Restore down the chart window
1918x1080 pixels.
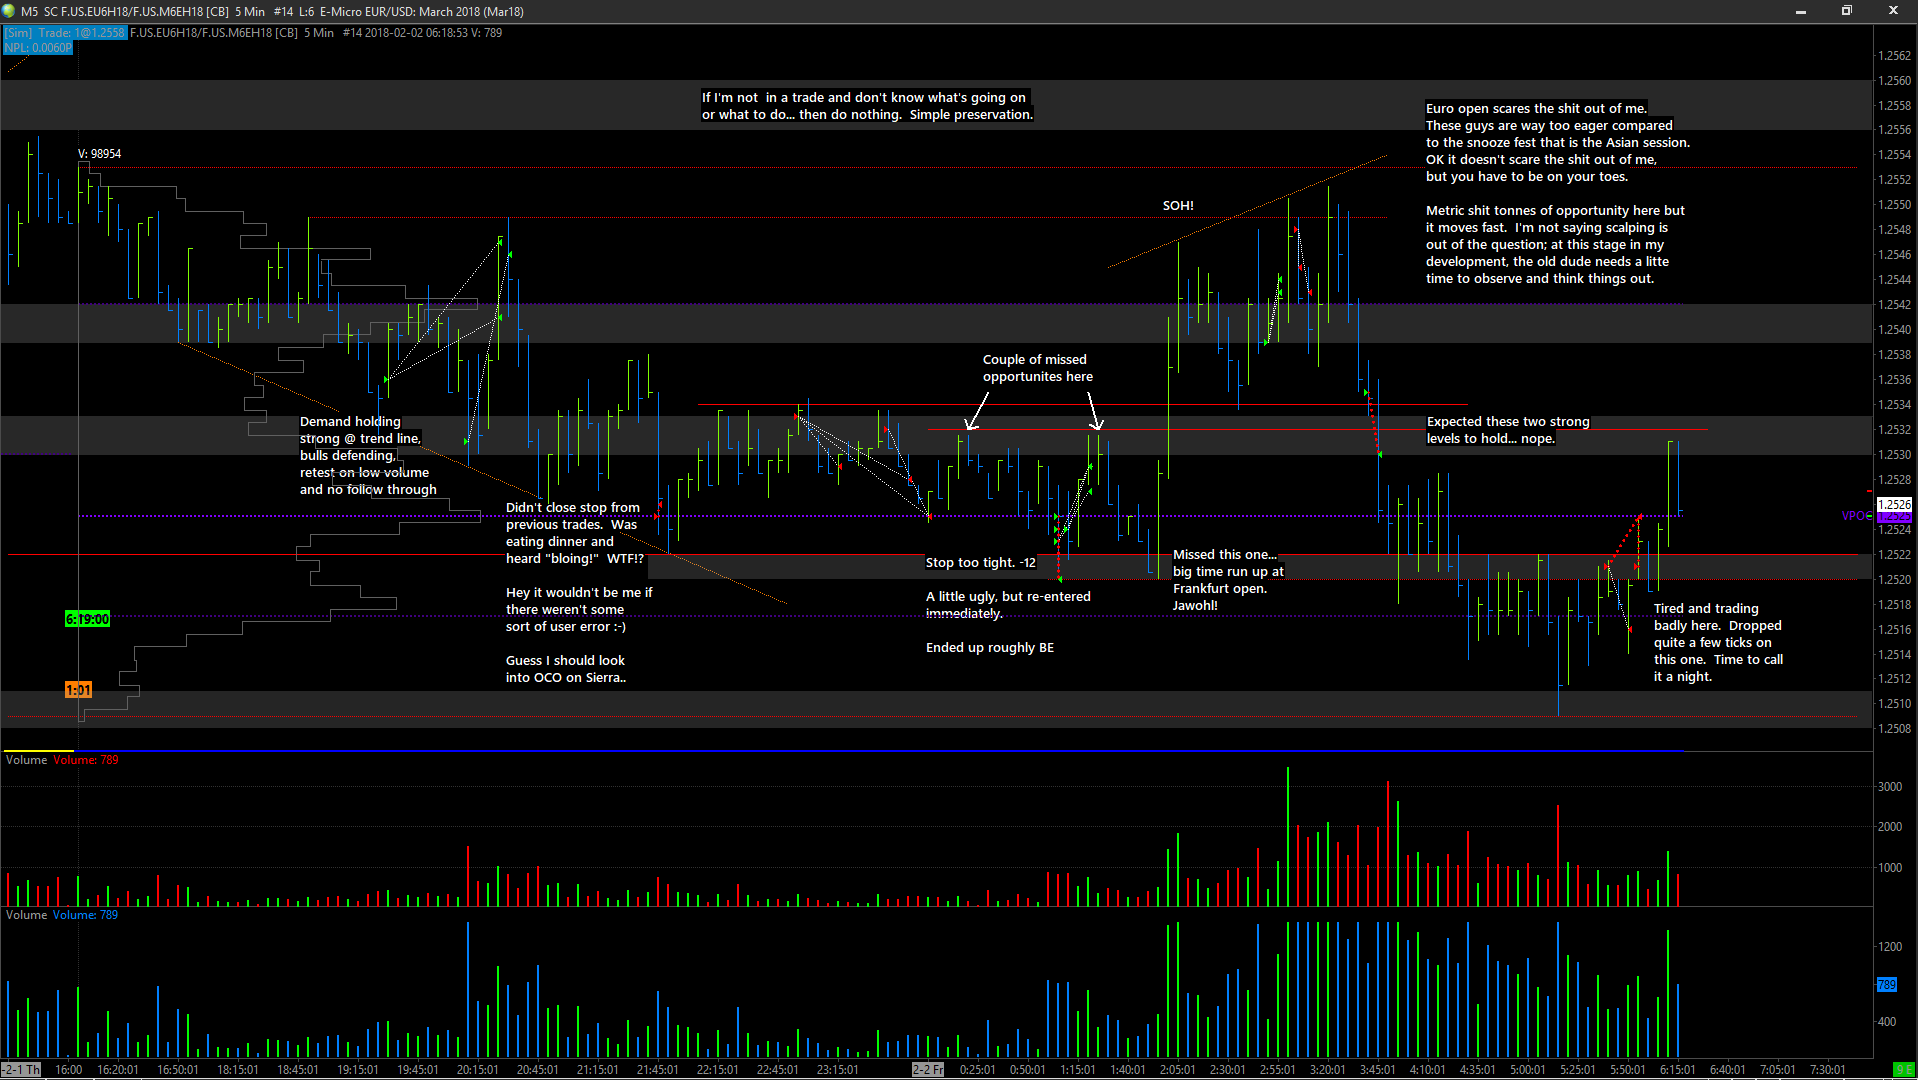(x=1847, y=11)
